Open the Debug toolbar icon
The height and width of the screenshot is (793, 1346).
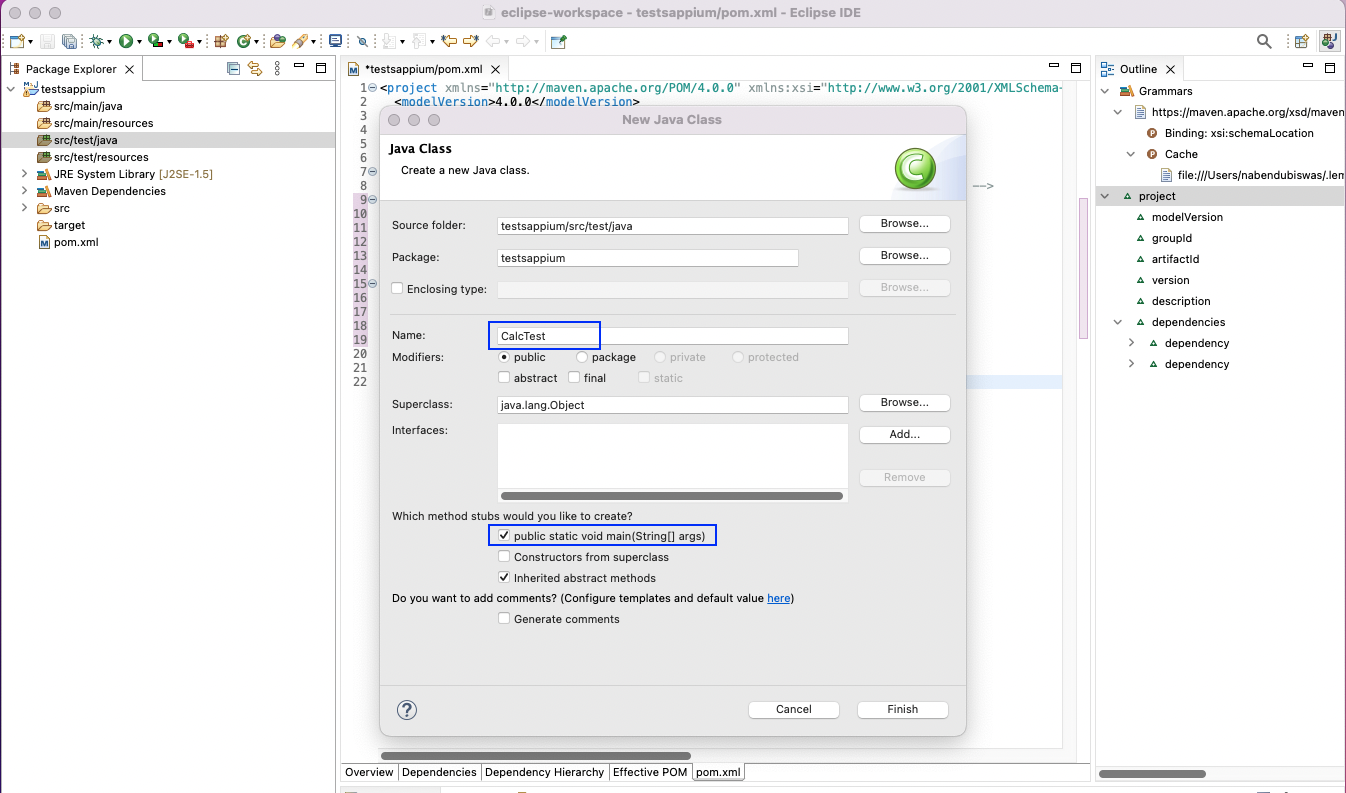pyautogui.click(x=97, y=40)
